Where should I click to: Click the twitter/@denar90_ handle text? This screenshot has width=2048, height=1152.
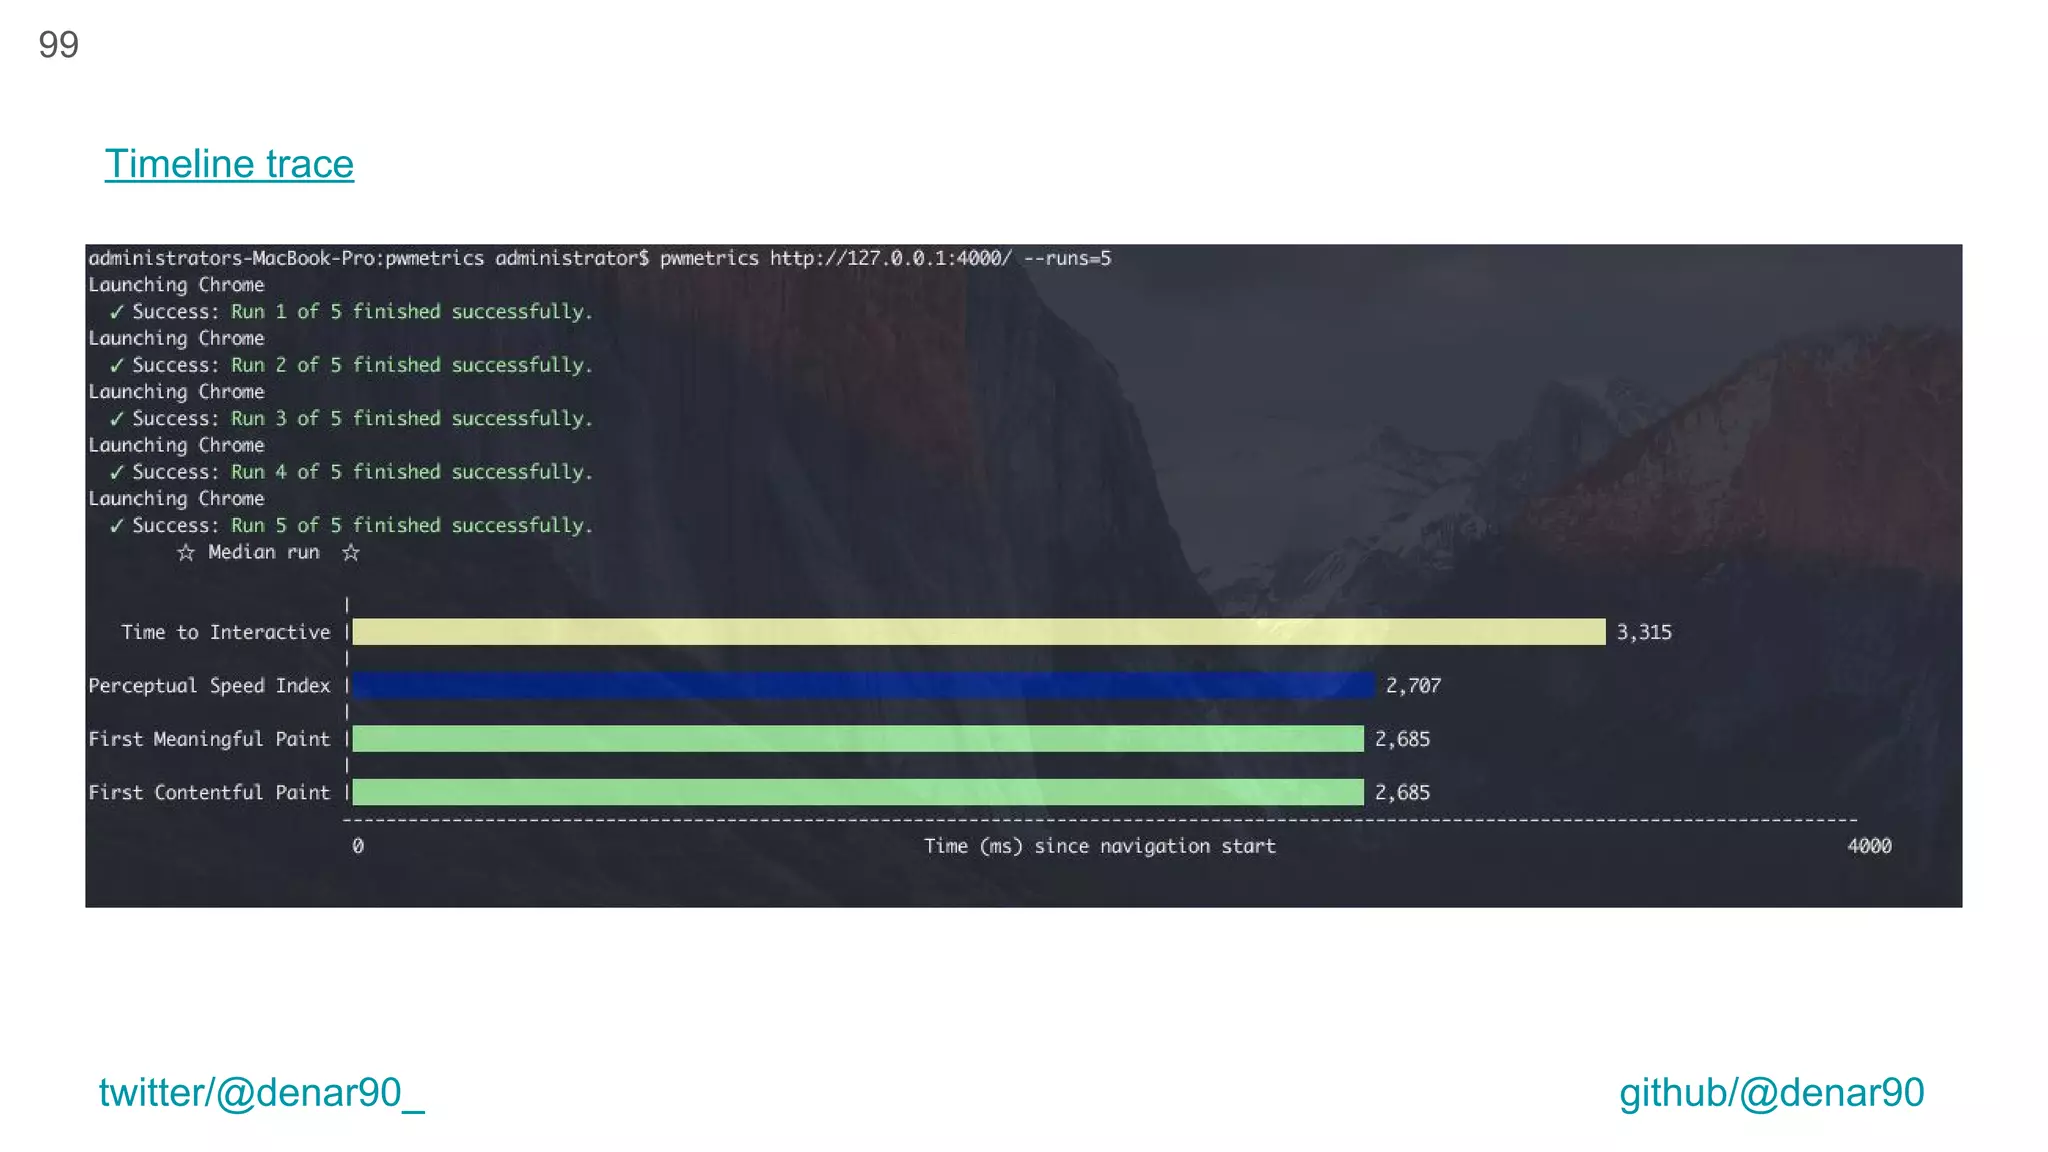262,1093
